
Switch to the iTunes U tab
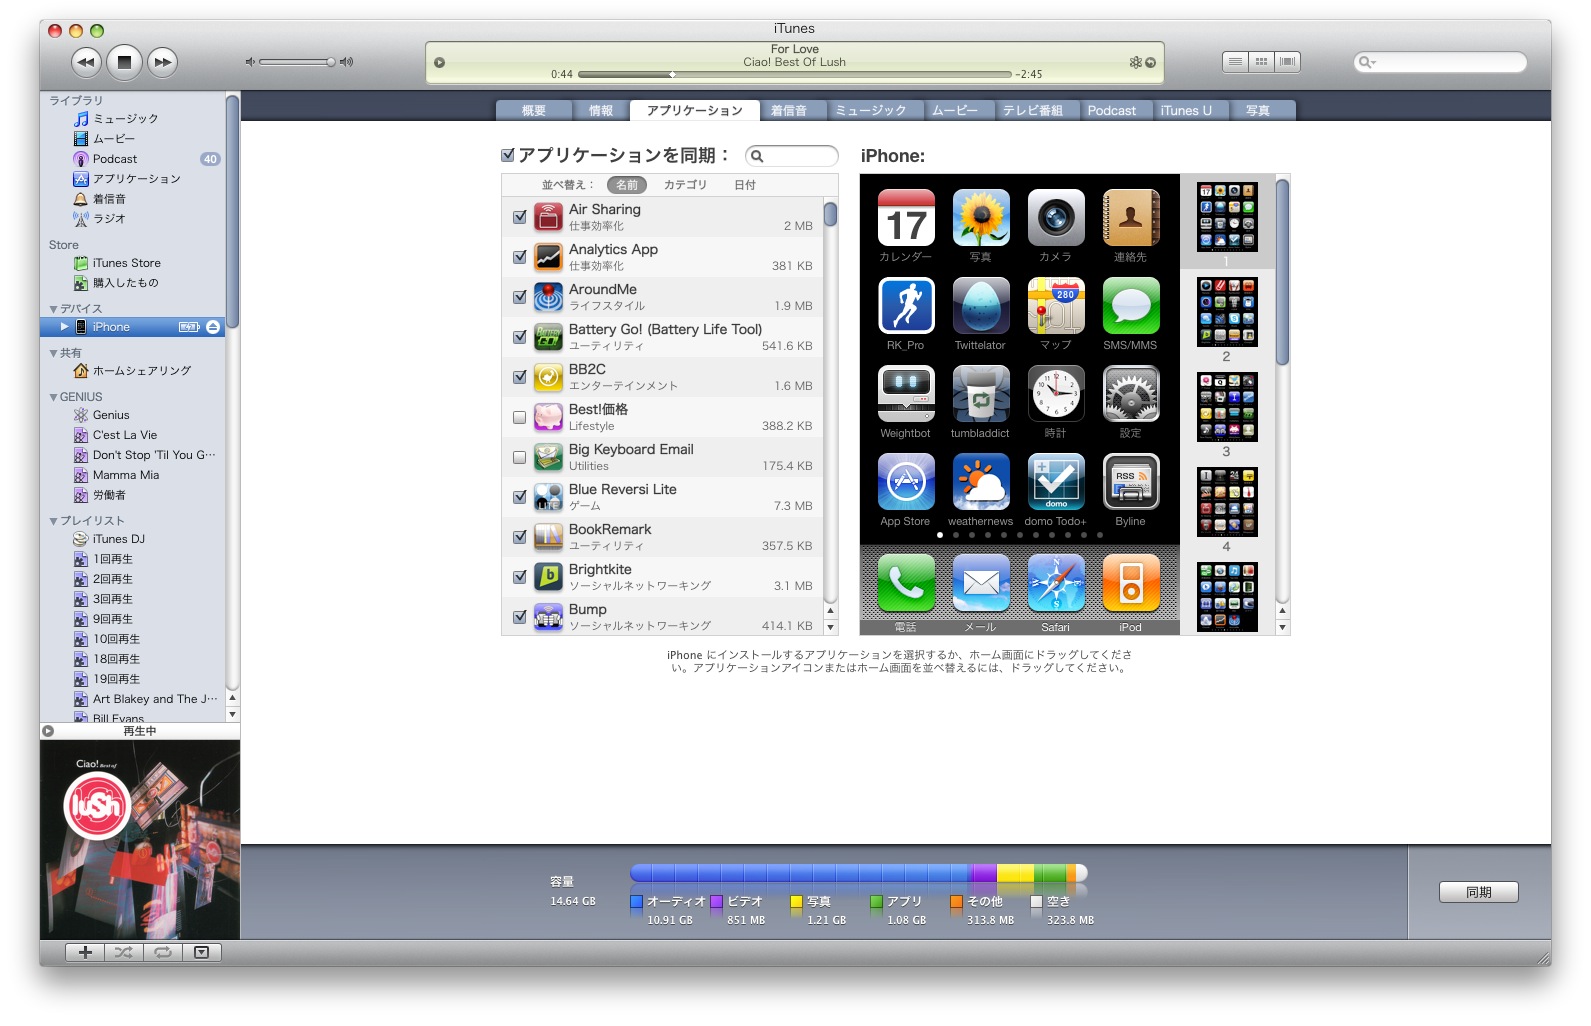pos(1186,111)
